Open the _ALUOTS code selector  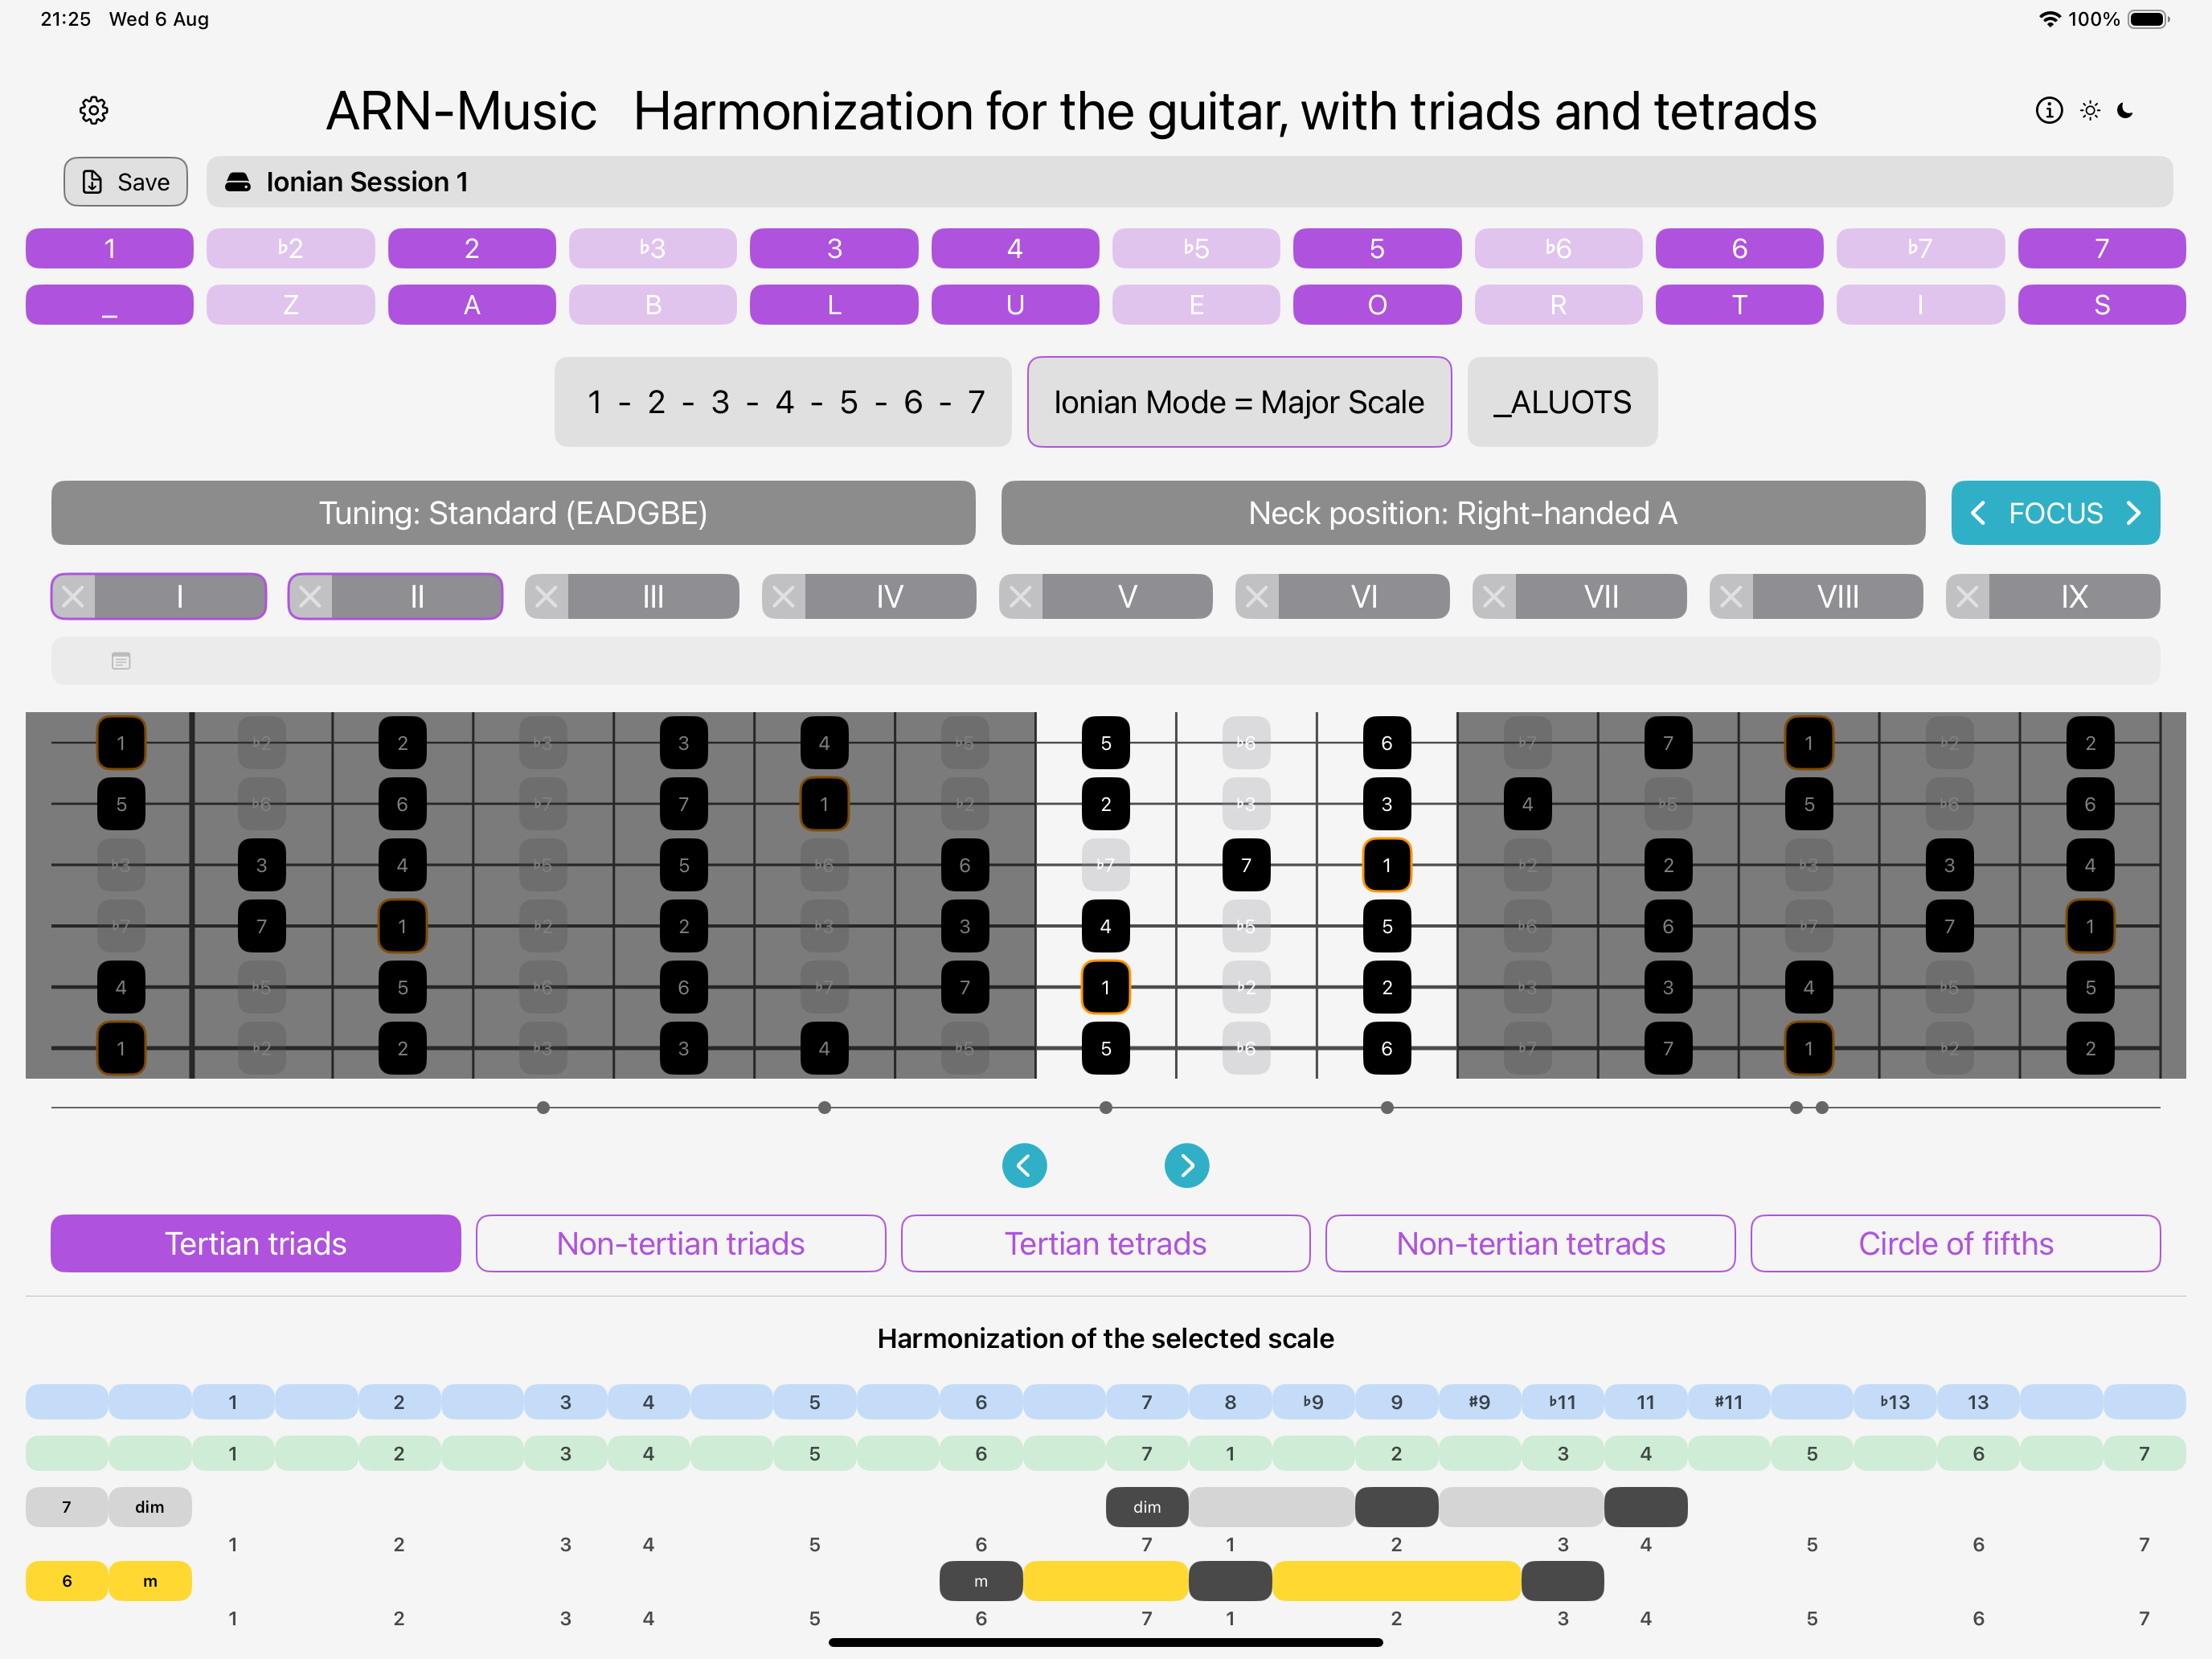pyautogui.click(x=1562, y=402)
